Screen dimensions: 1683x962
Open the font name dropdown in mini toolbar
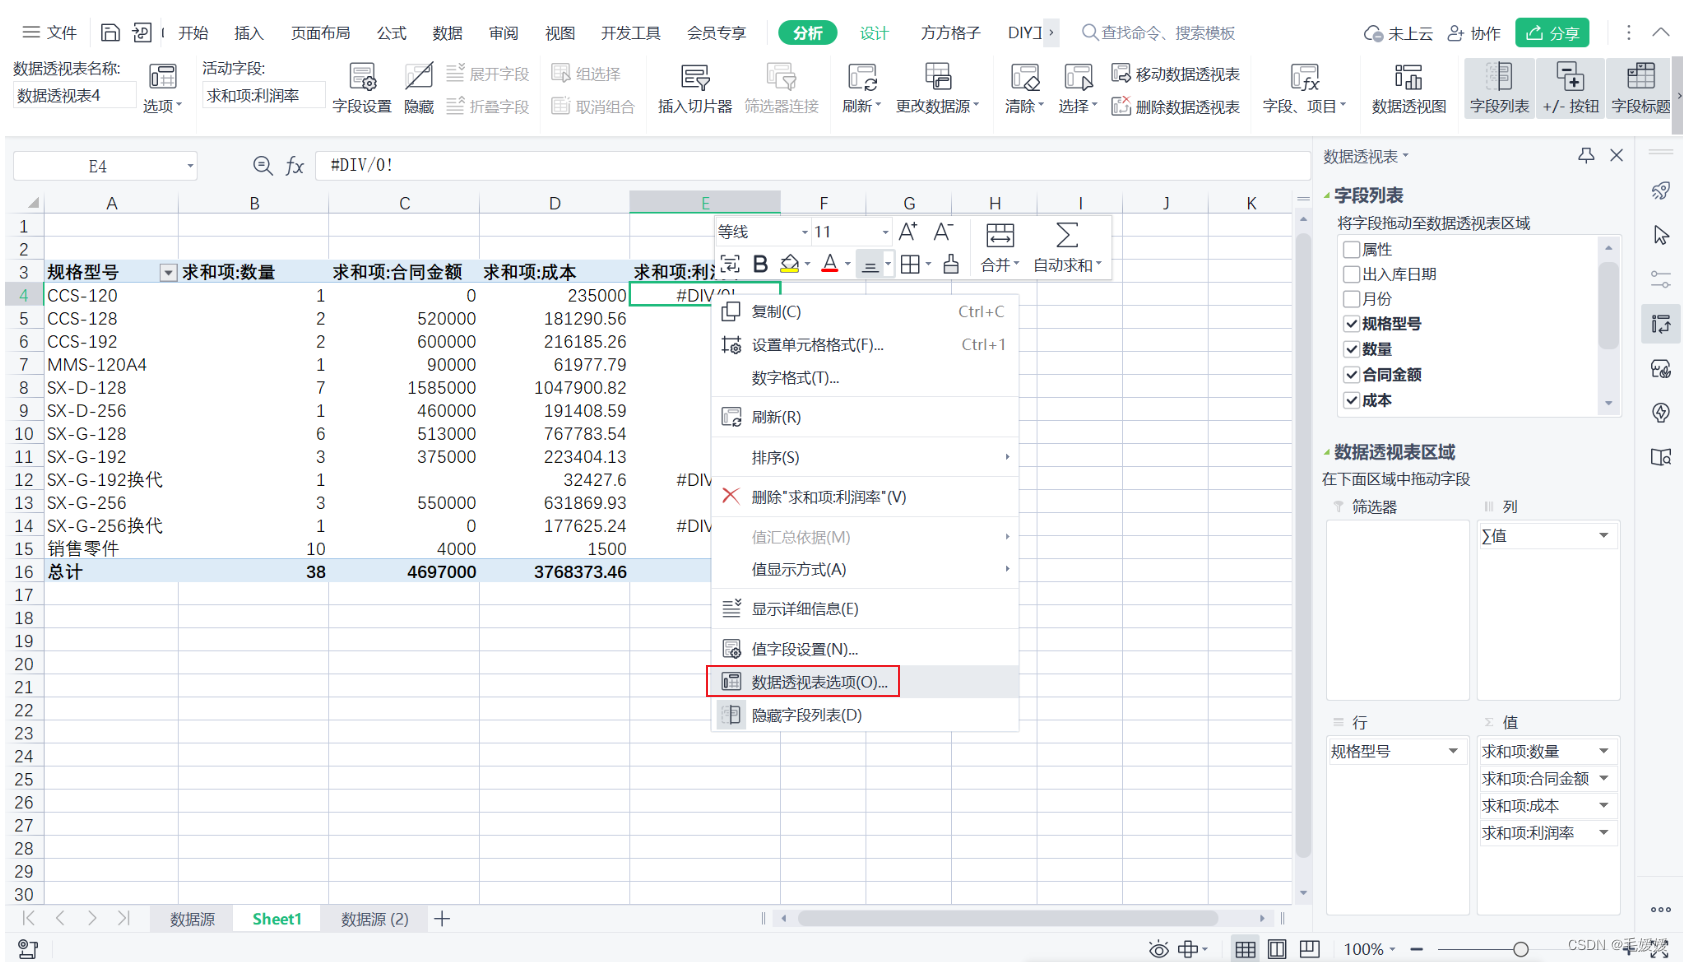(x=803, y=232)
